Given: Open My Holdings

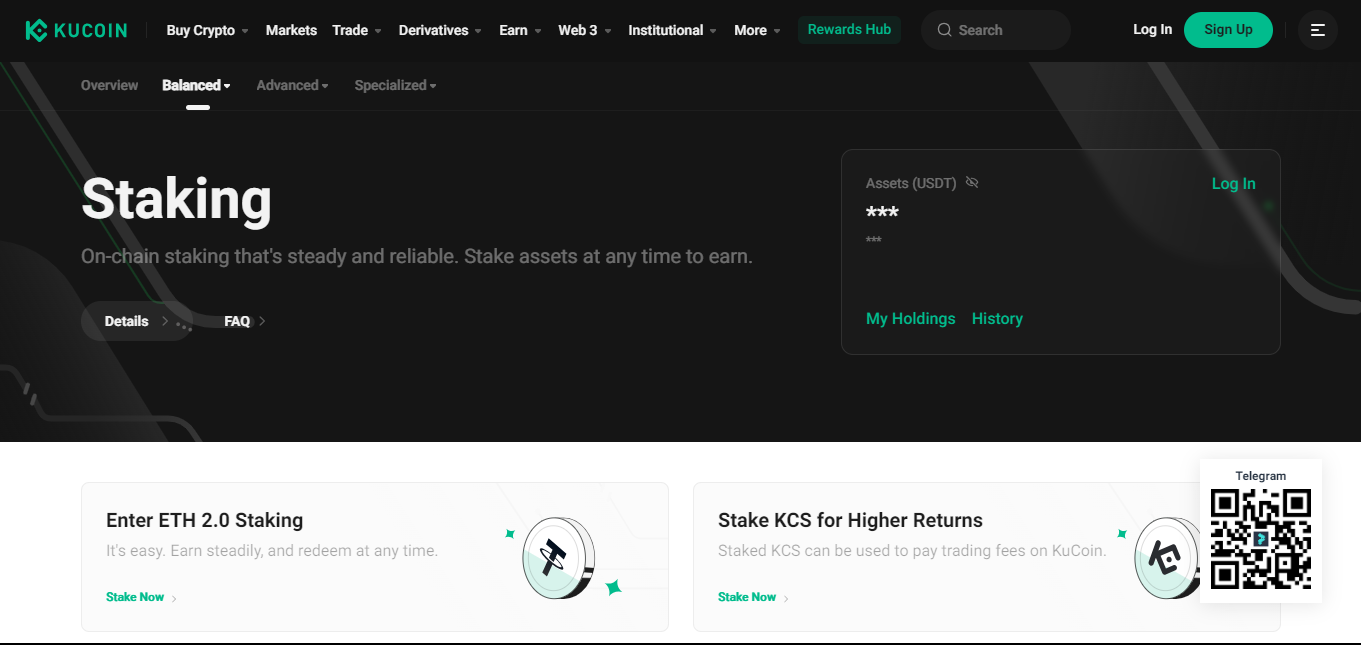Looking at the screenshot, I should coord(911,319).
